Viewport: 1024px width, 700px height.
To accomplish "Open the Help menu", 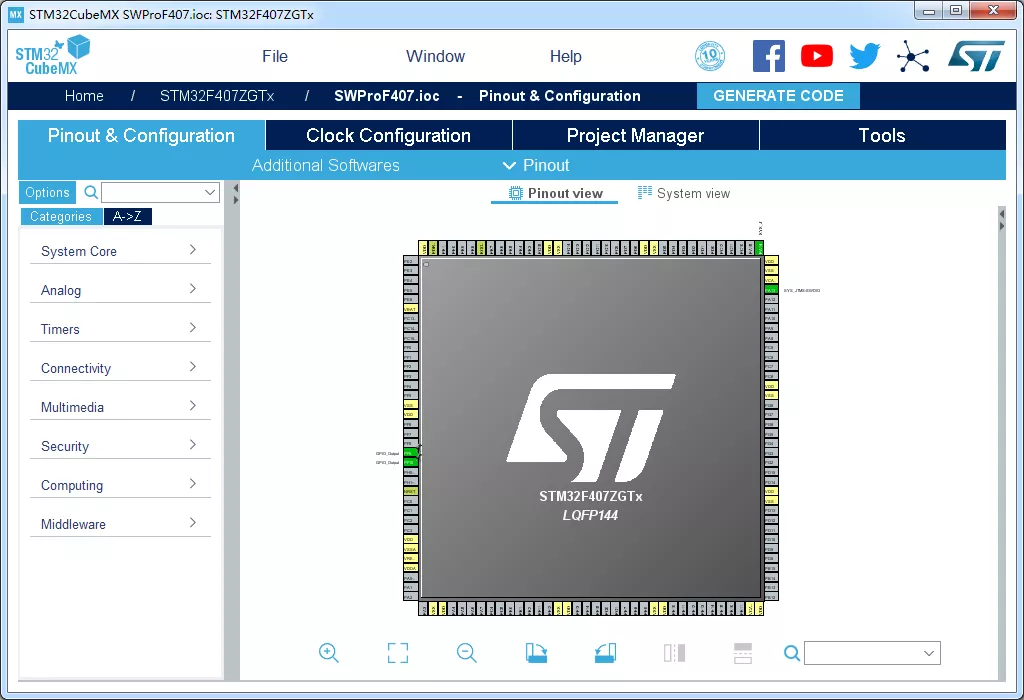I will click(x=566, y=56).
